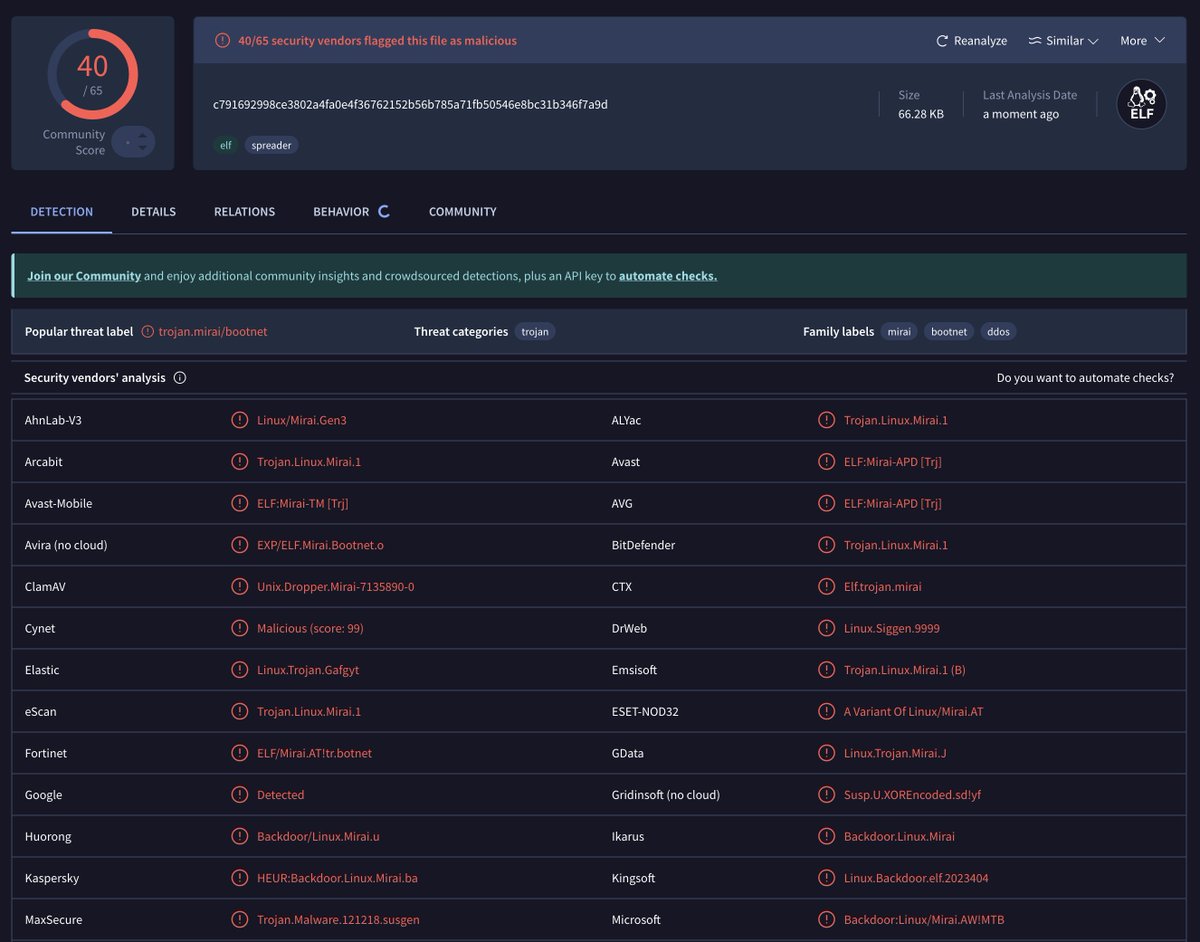Click the alert icon for DrWeb detection
This screenshot has width=1200, height=942.
pyautogui.click(x=826, y=628)
